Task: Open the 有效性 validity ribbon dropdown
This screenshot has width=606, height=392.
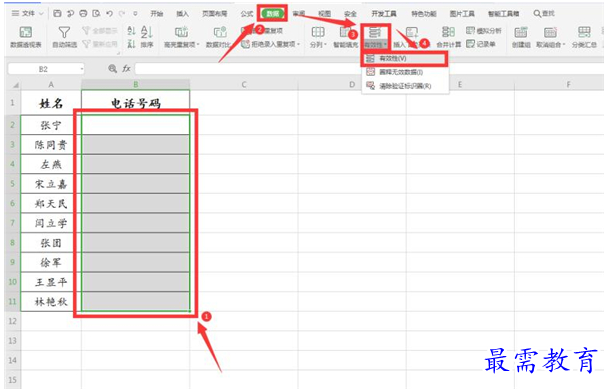Action: pyautogui.click(x=375, y=38)
